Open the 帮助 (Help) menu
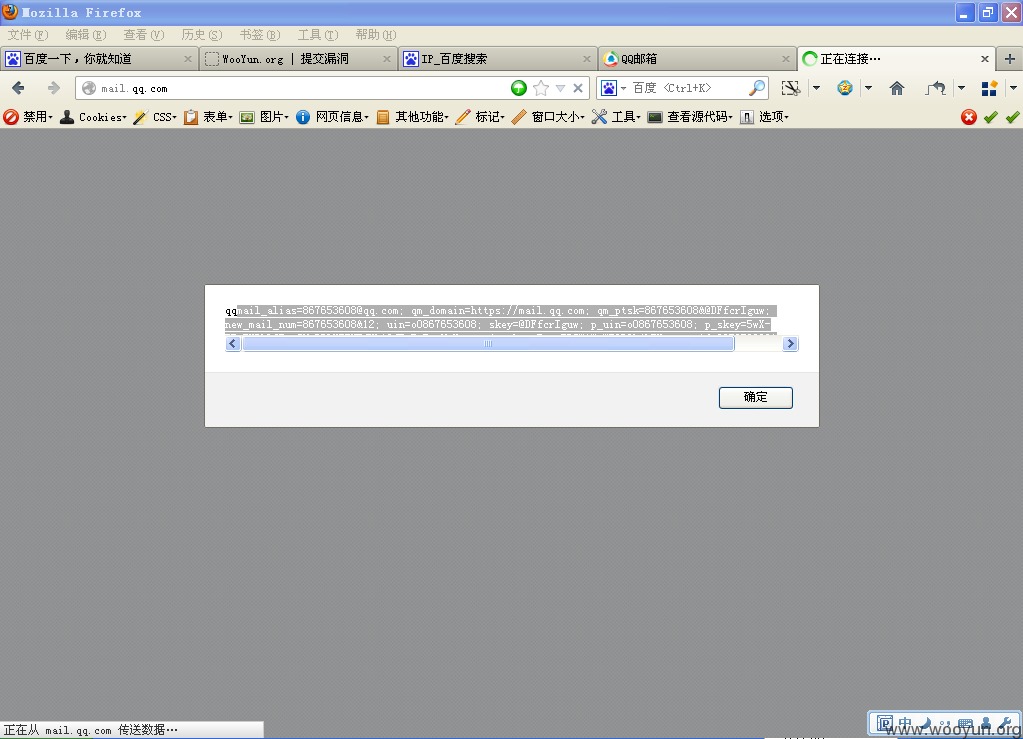Screen dimensions: 1023x739 [376, 35]
